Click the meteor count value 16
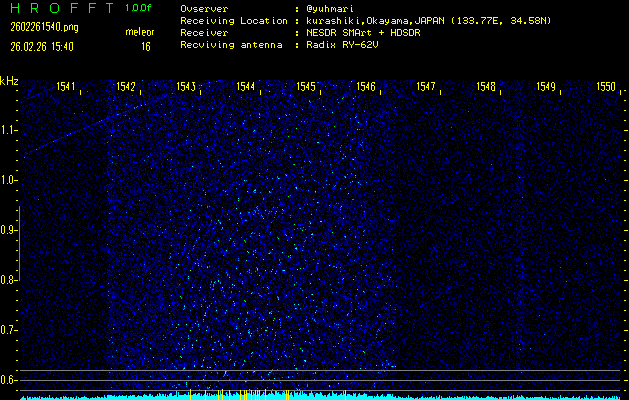This screenshot has height=400, width=629. [146, 47]
